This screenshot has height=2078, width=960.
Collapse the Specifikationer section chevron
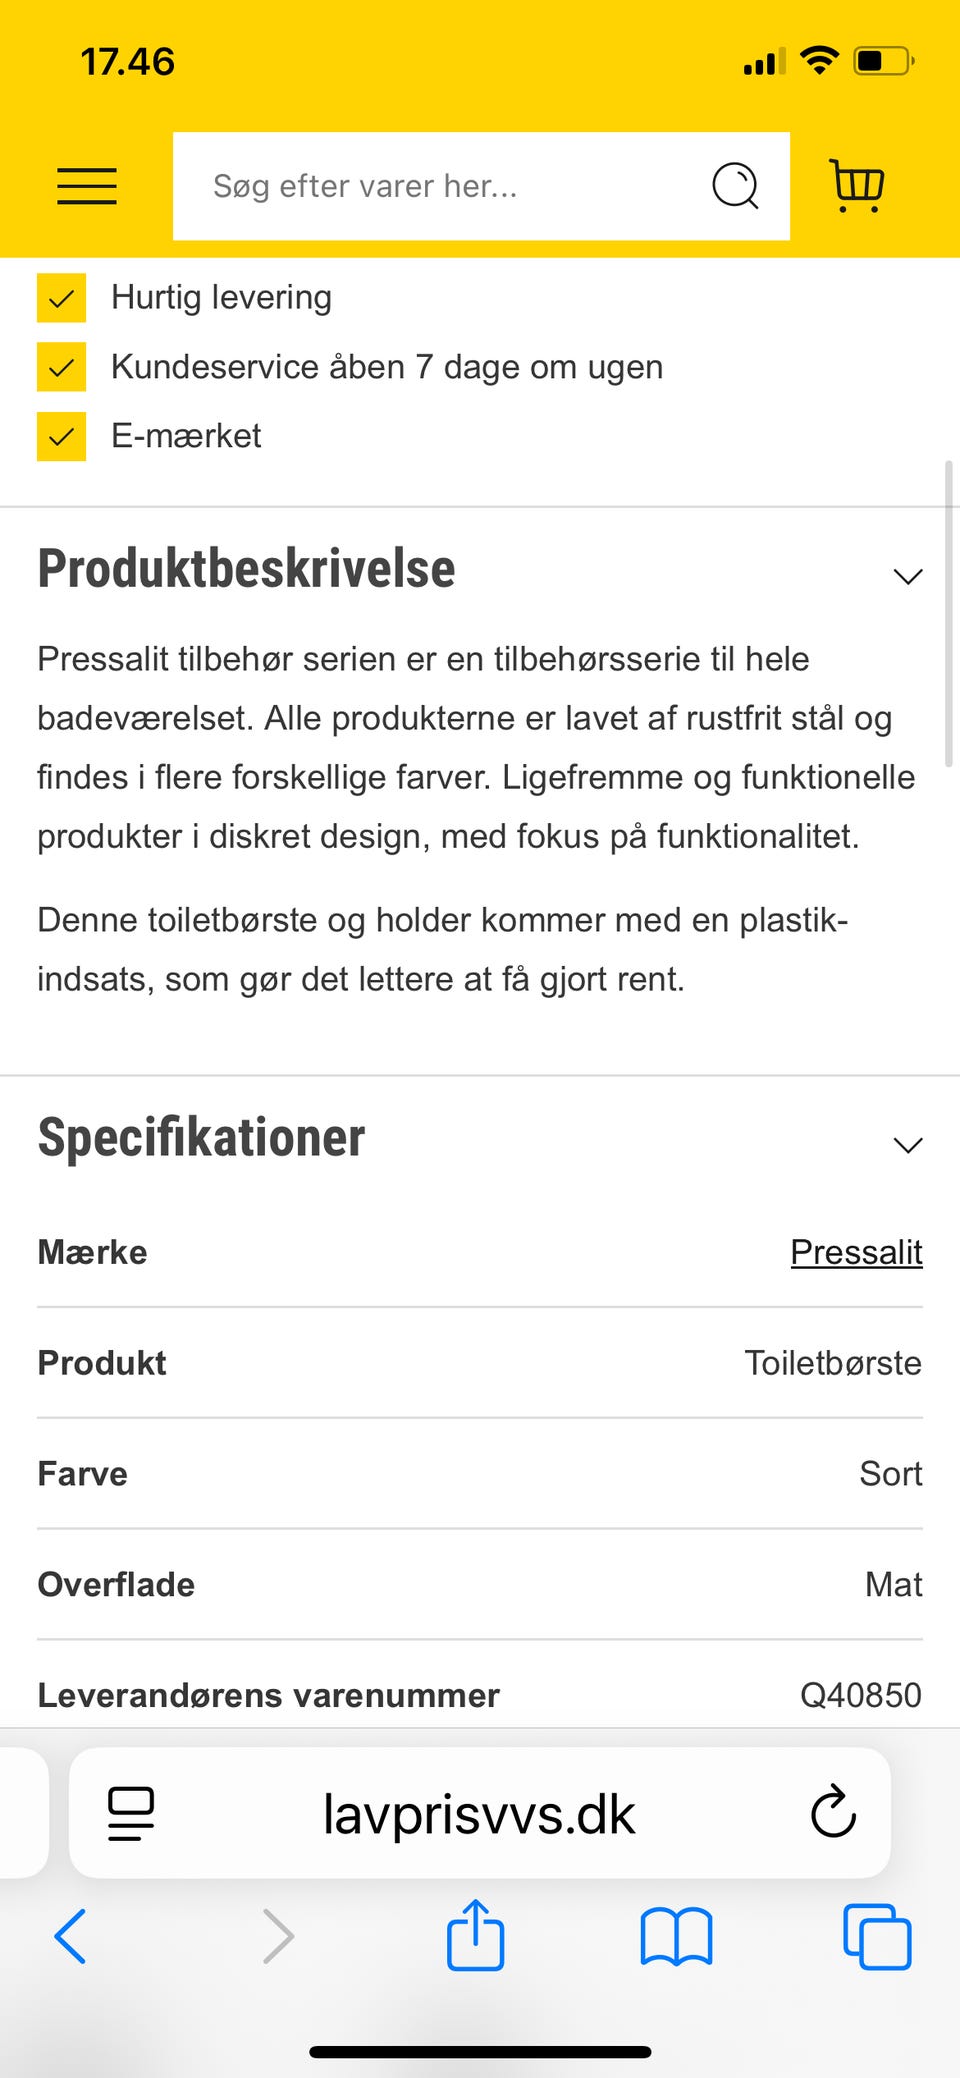907,1145
